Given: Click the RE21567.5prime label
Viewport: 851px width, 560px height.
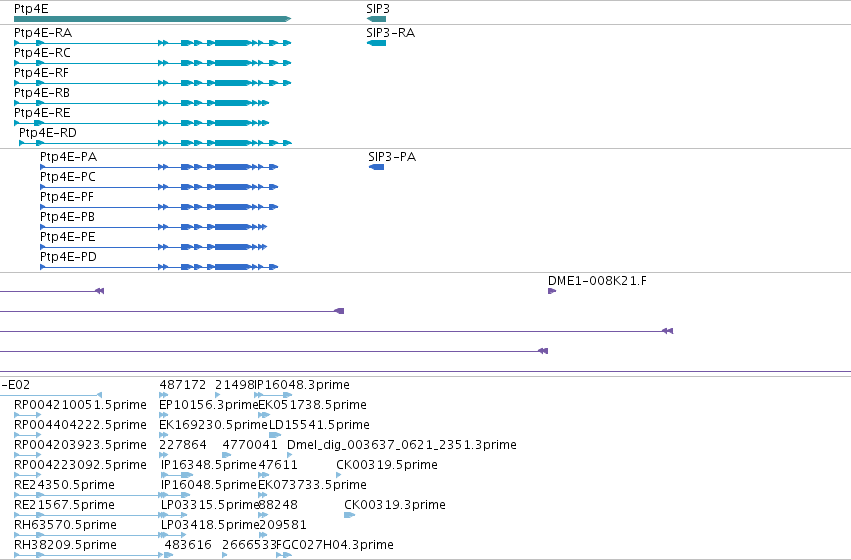Looking at the screenshot, I should point(64,505).
